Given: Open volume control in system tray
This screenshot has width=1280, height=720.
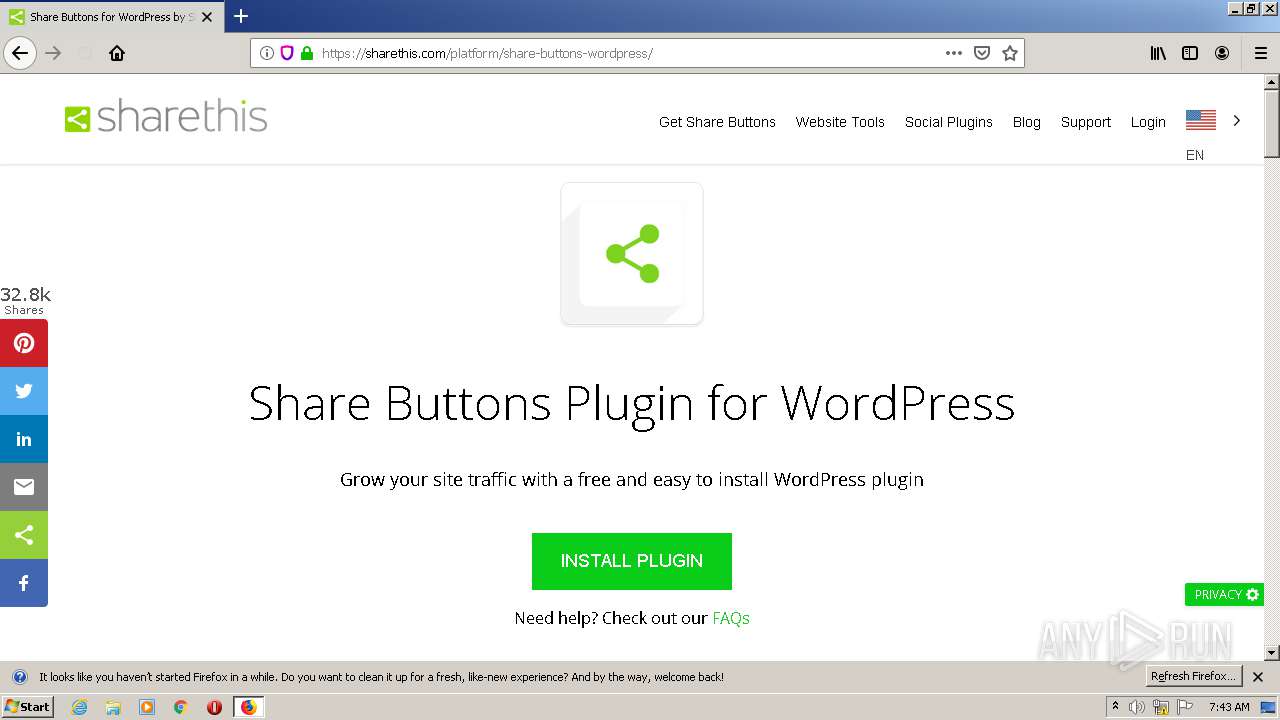Looking at the screenshot, I should click(x=1137, y=707).
